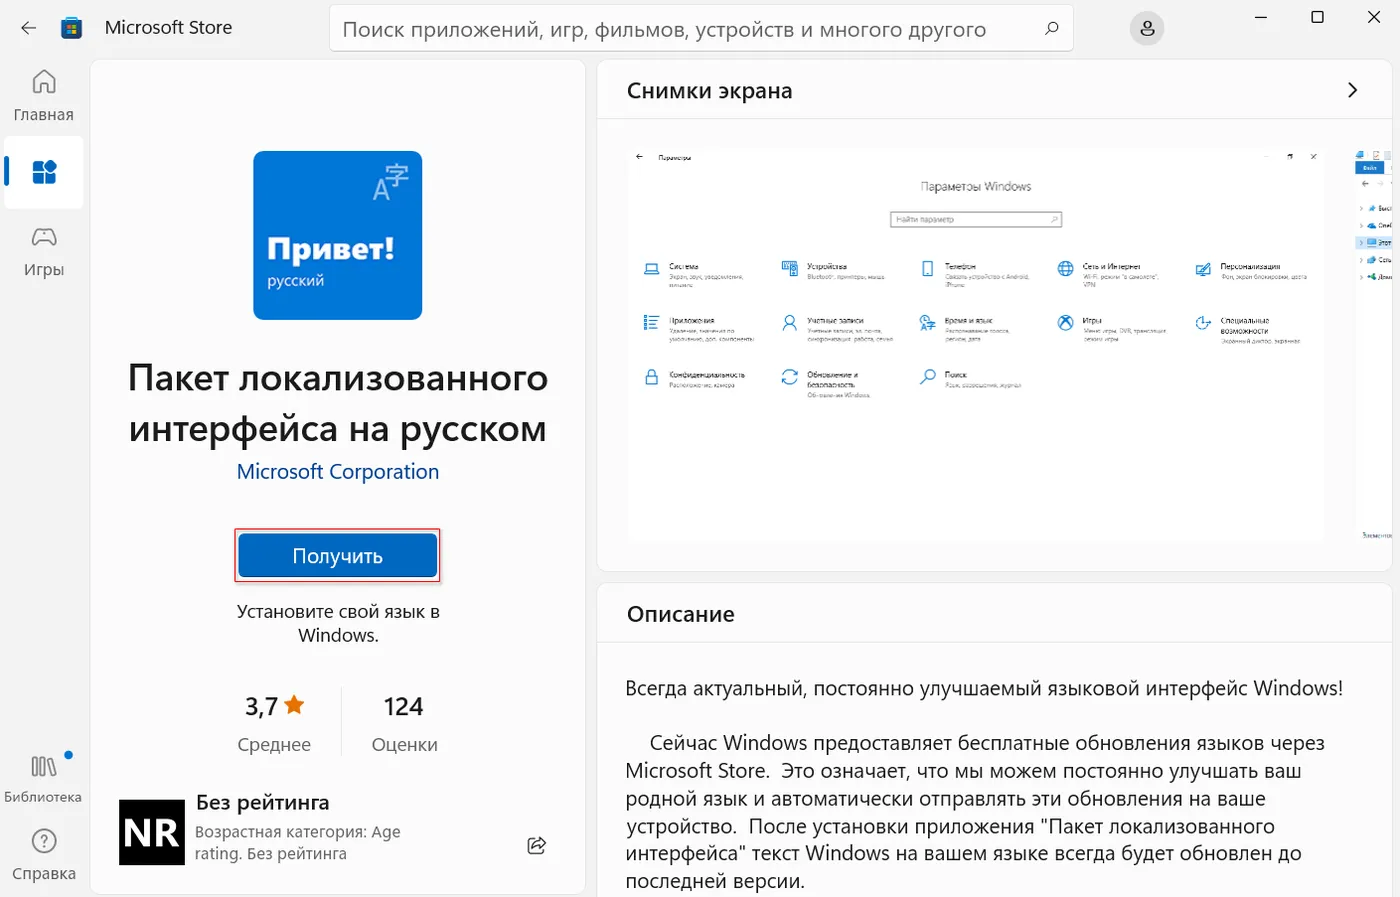The height and width of the screenshot is (897, 1400).
Task: Select the Apps sidebar icon
Action: (x=44, y=172)
